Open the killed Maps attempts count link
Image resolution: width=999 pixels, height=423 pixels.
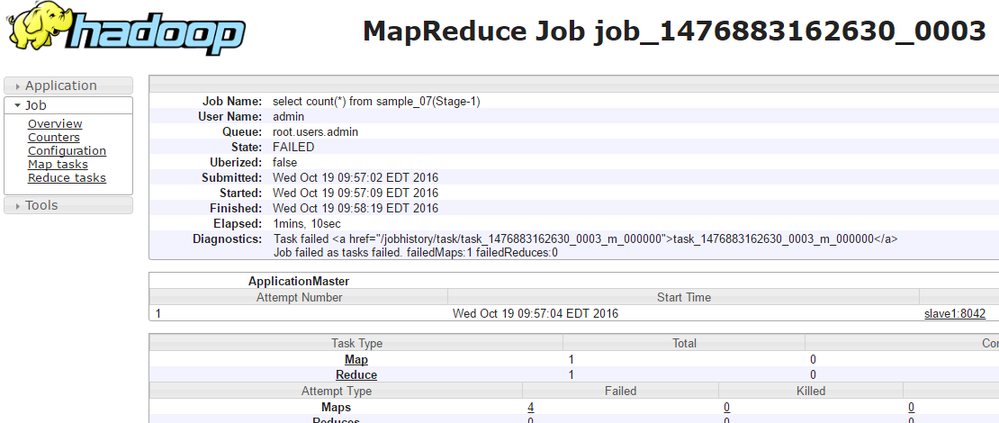pyautogui.click(x=727, y=407)
